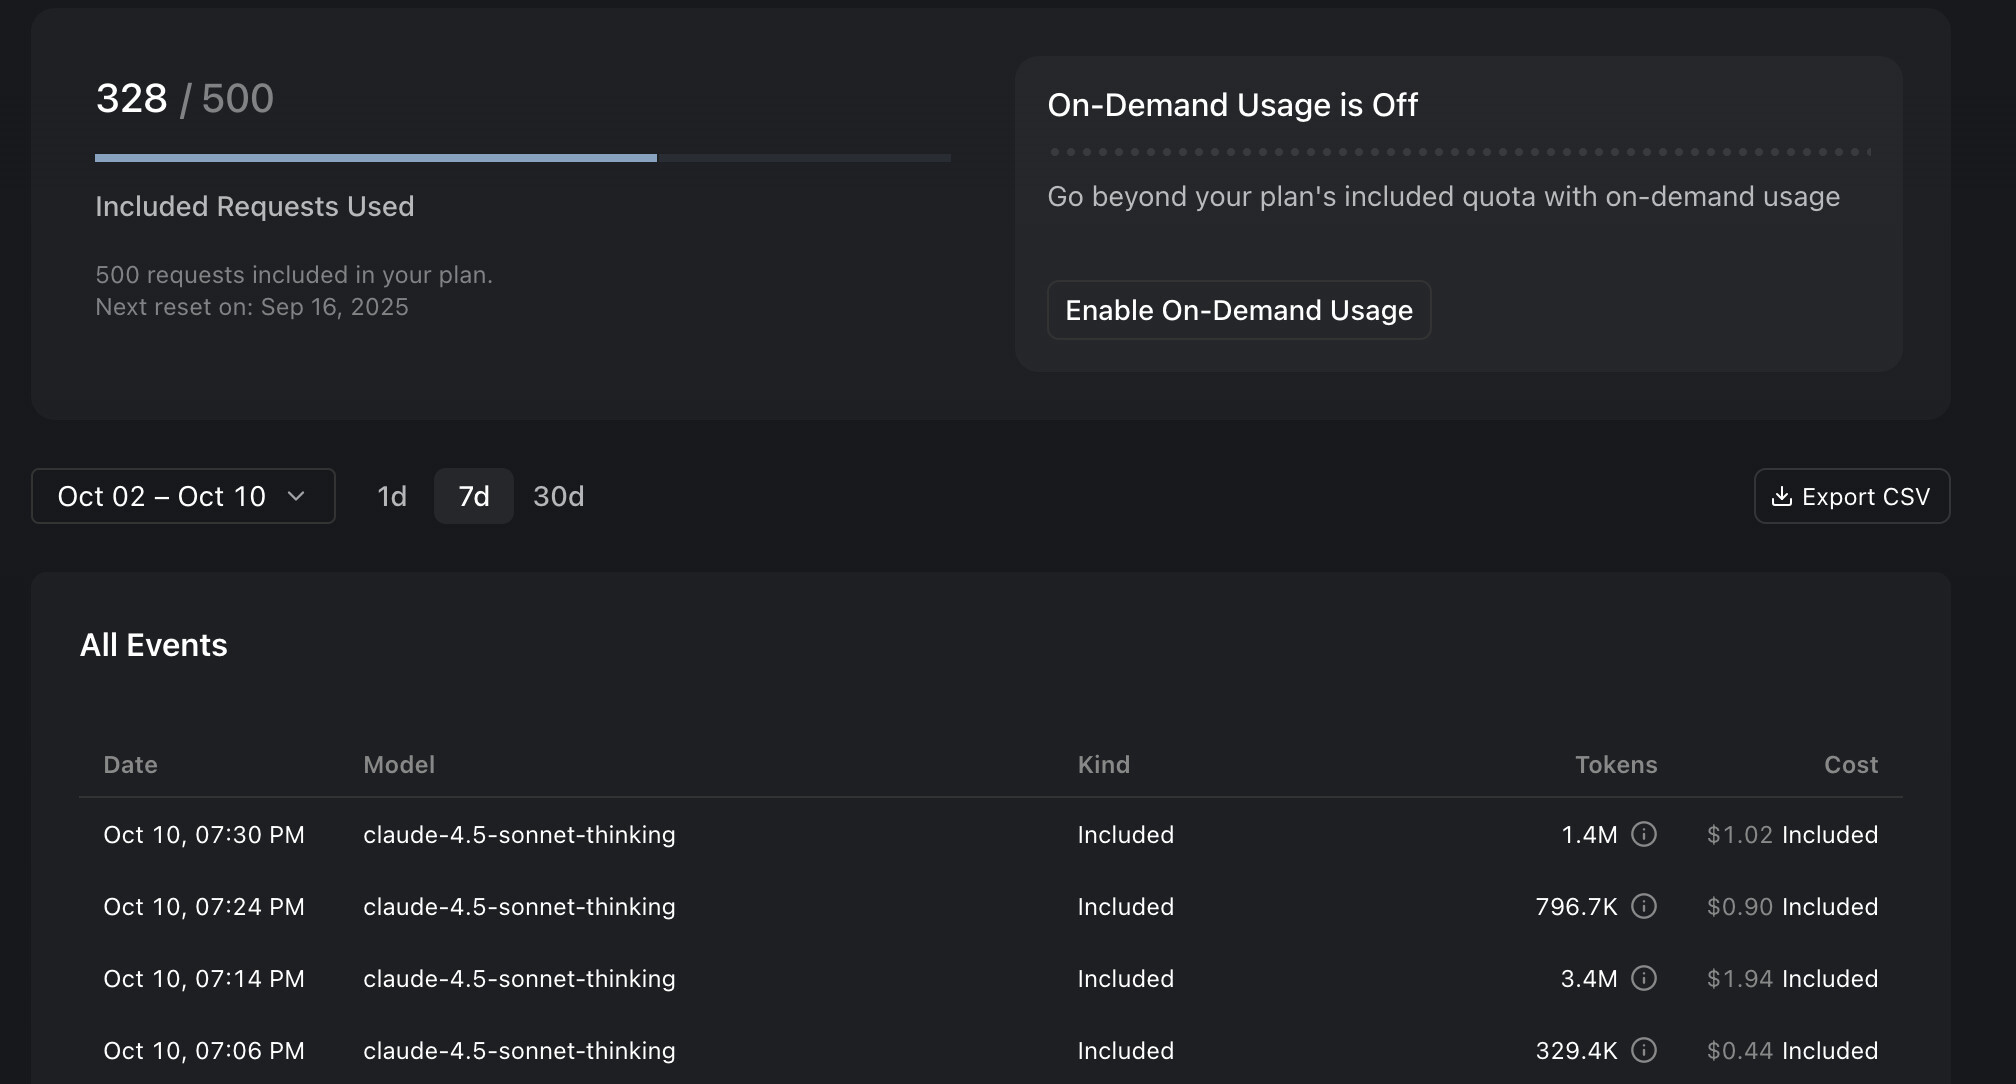Select the 7d time range

[474, 496]
